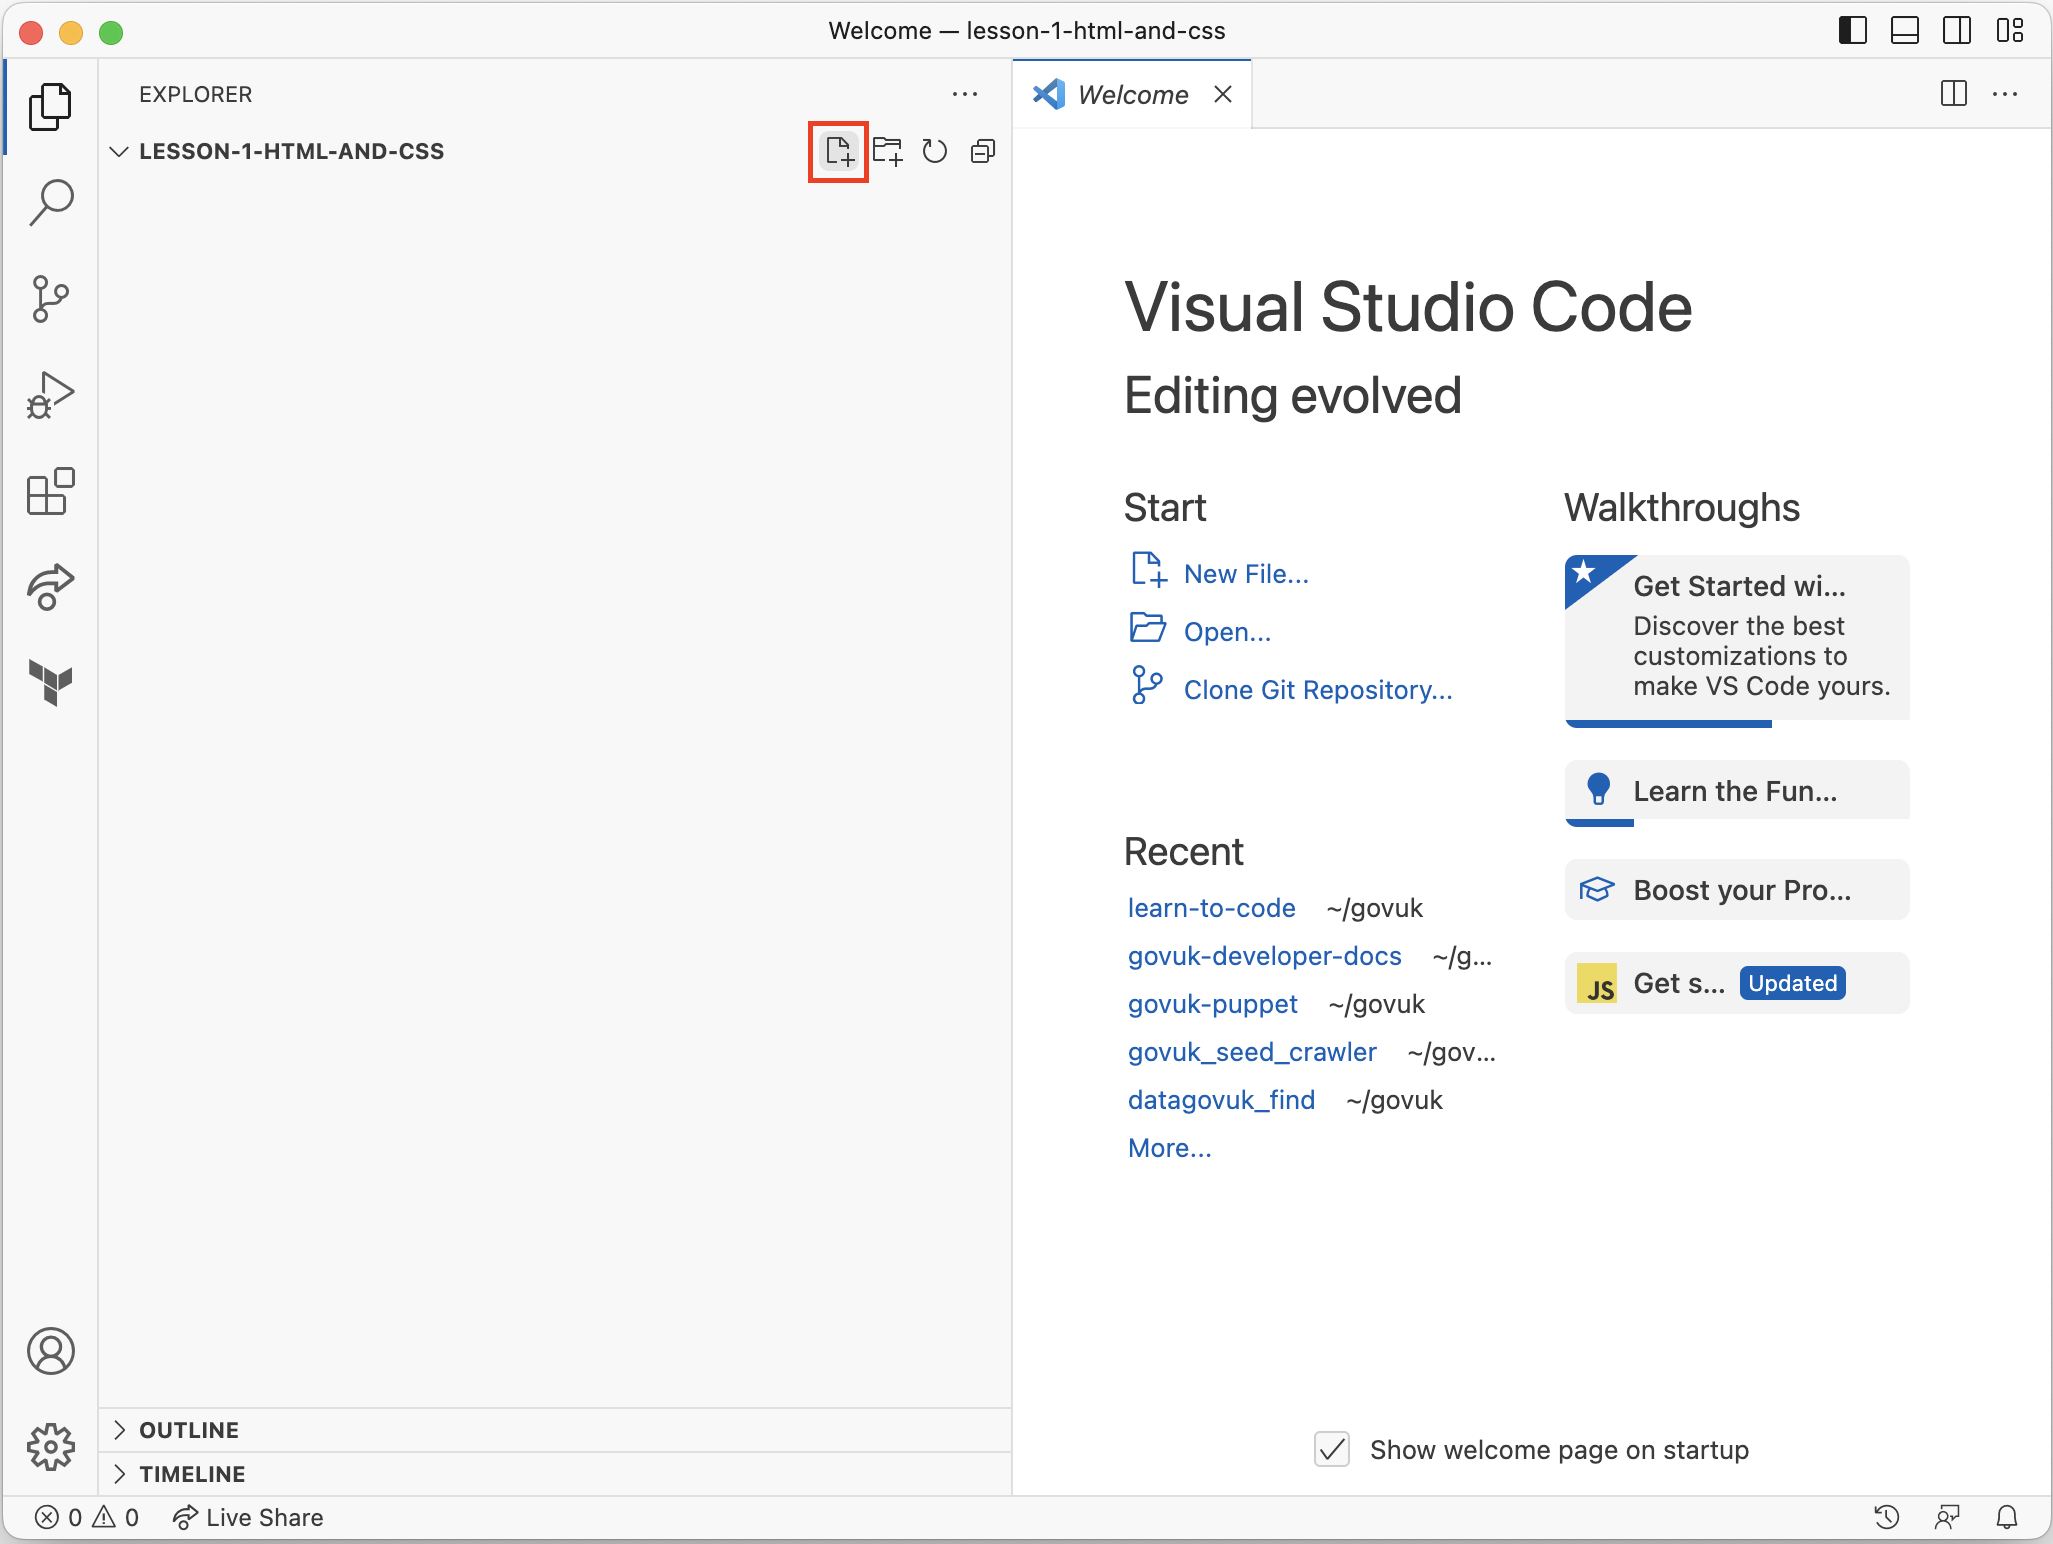The image size is (2053, 1544).
Task: Open recent folder datagovuk_find
Action: [1221, 1100]
